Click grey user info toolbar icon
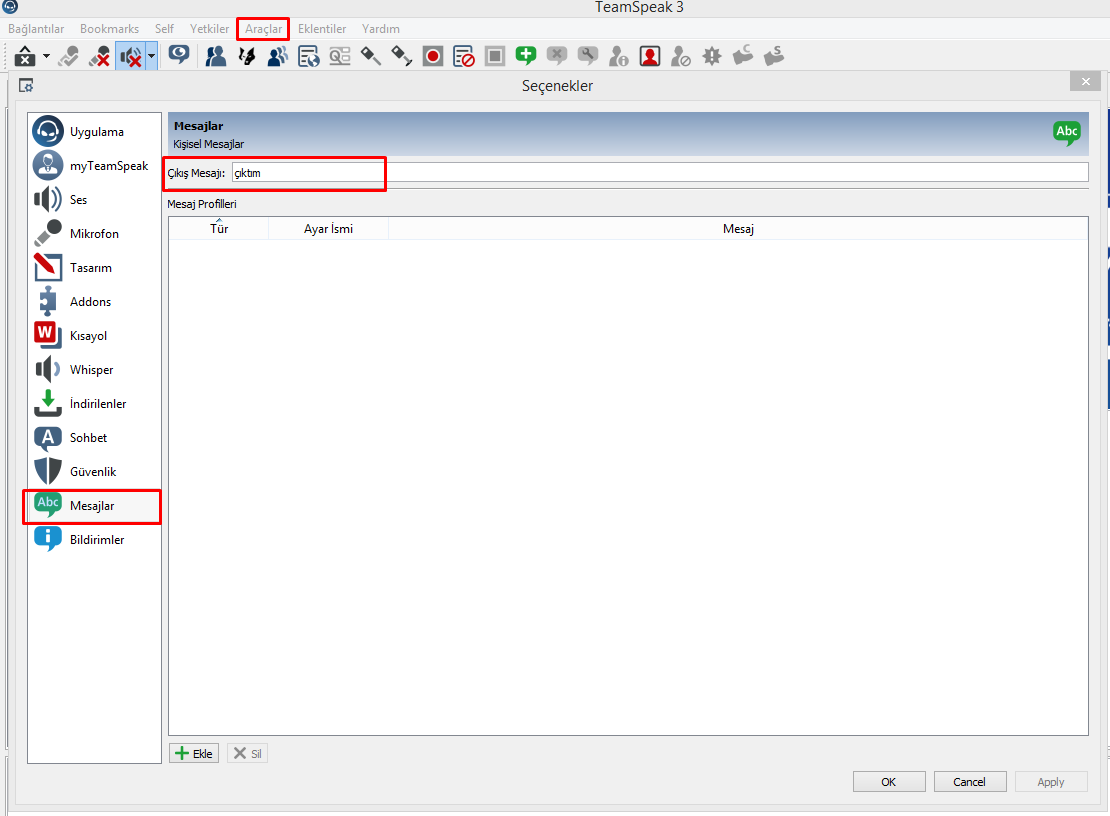This screenshot has height=816, width=1110. [x=619, y=56]
